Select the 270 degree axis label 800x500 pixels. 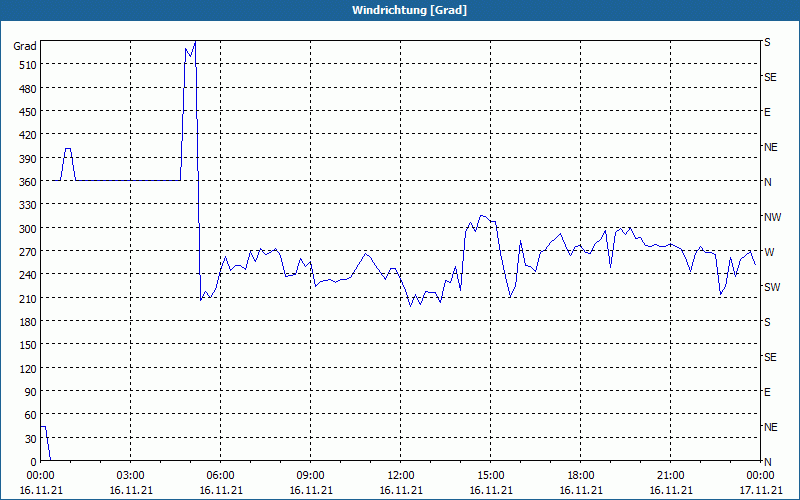tap(28, 252)
